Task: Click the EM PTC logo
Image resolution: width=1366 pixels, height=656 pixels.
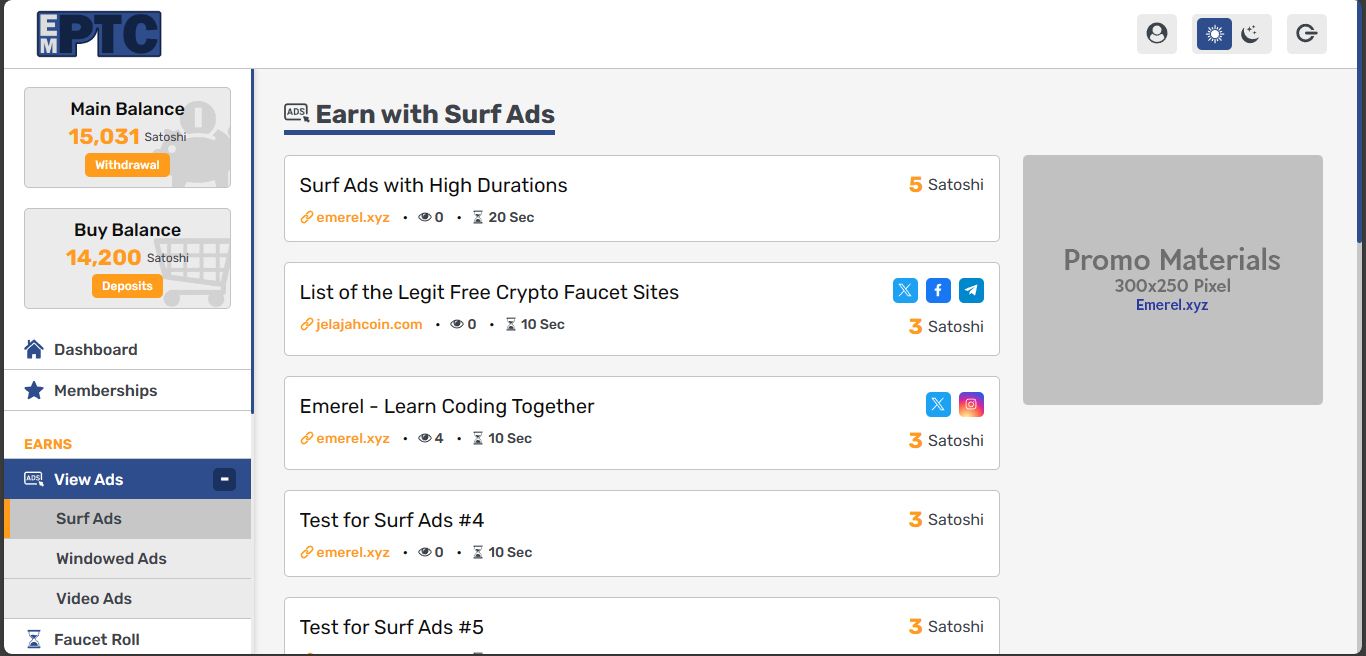Action: point(99,34)
